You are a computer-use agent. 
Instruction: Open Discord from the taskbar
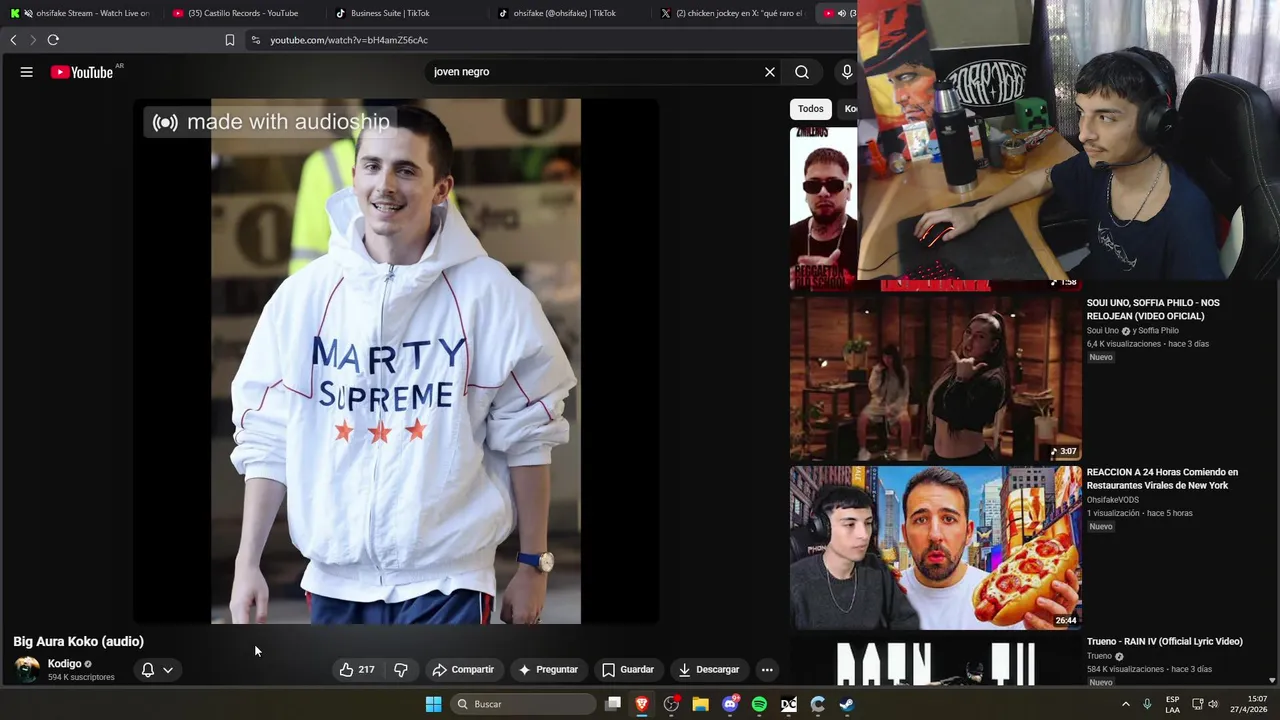(730, 704)
